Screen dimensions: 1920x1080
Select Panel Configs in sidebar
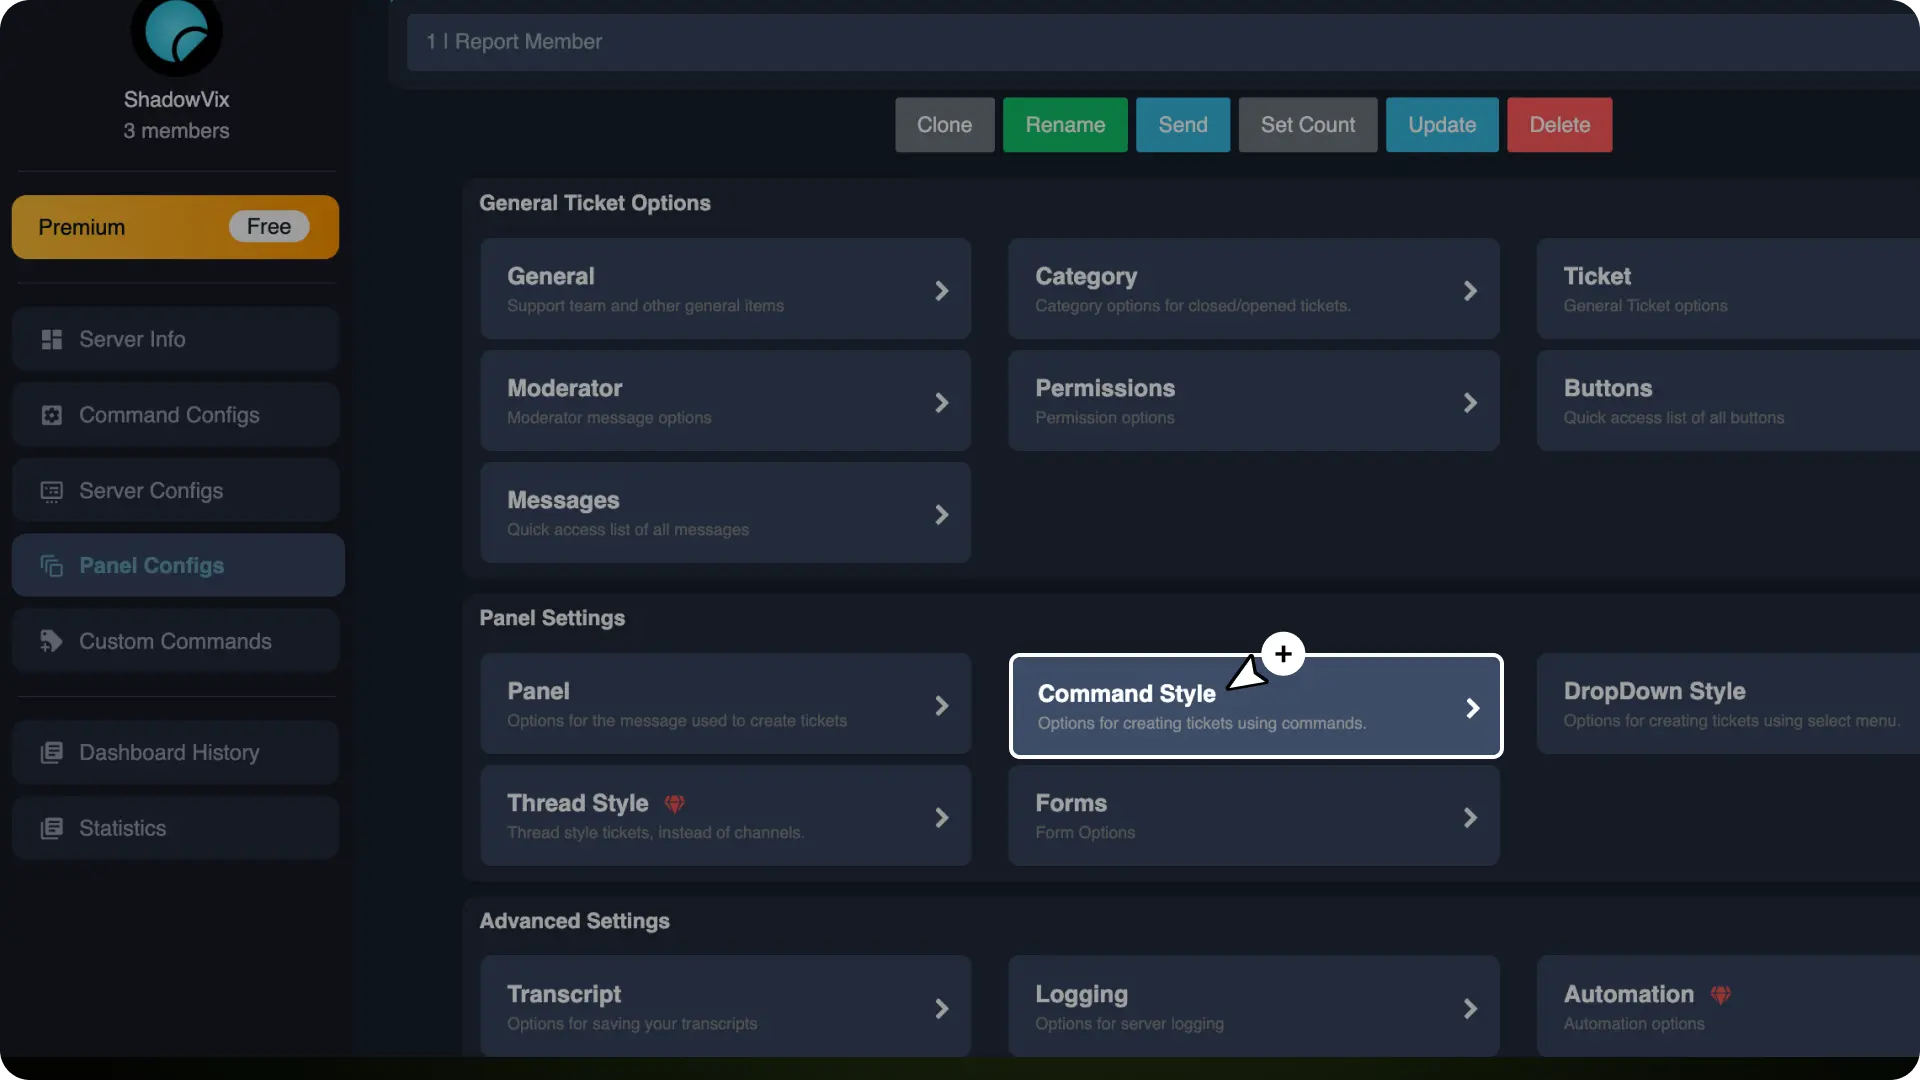pyautogui.click(x=178, y=566)
